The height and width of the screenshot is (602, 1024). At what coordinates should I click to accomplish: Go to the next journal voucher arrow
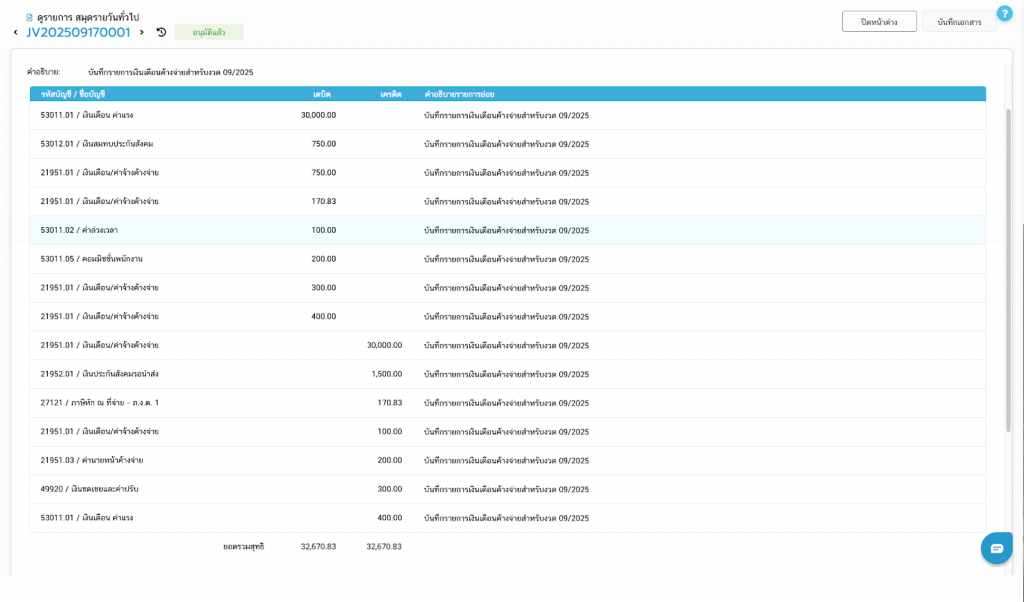click(x=142, y=33)
